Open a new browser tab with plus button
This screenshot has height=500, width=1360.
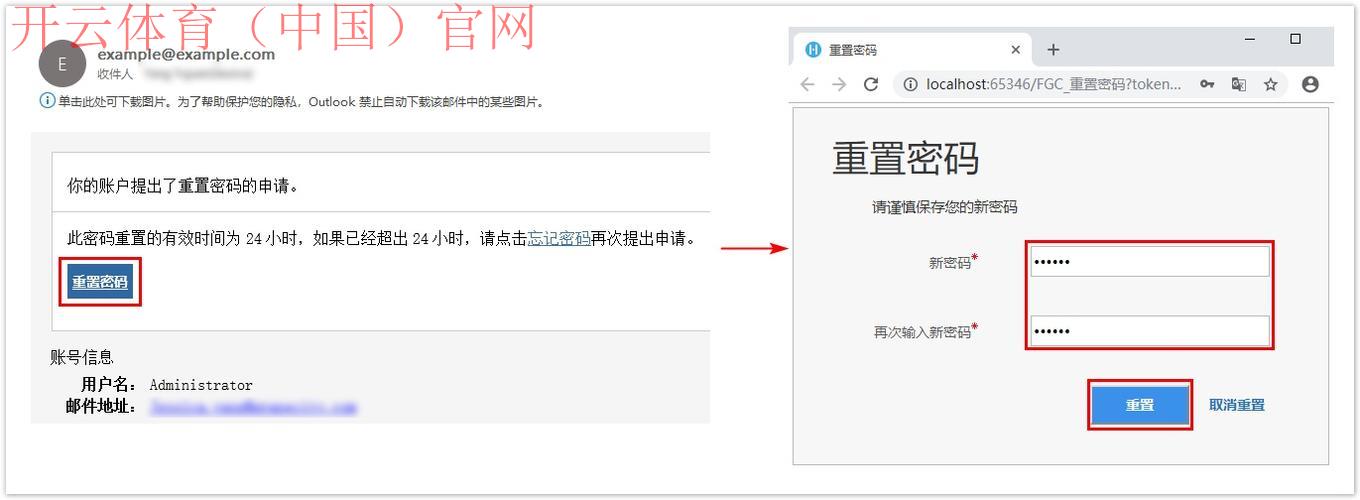pyautogui.click(x=1053, y=50)
